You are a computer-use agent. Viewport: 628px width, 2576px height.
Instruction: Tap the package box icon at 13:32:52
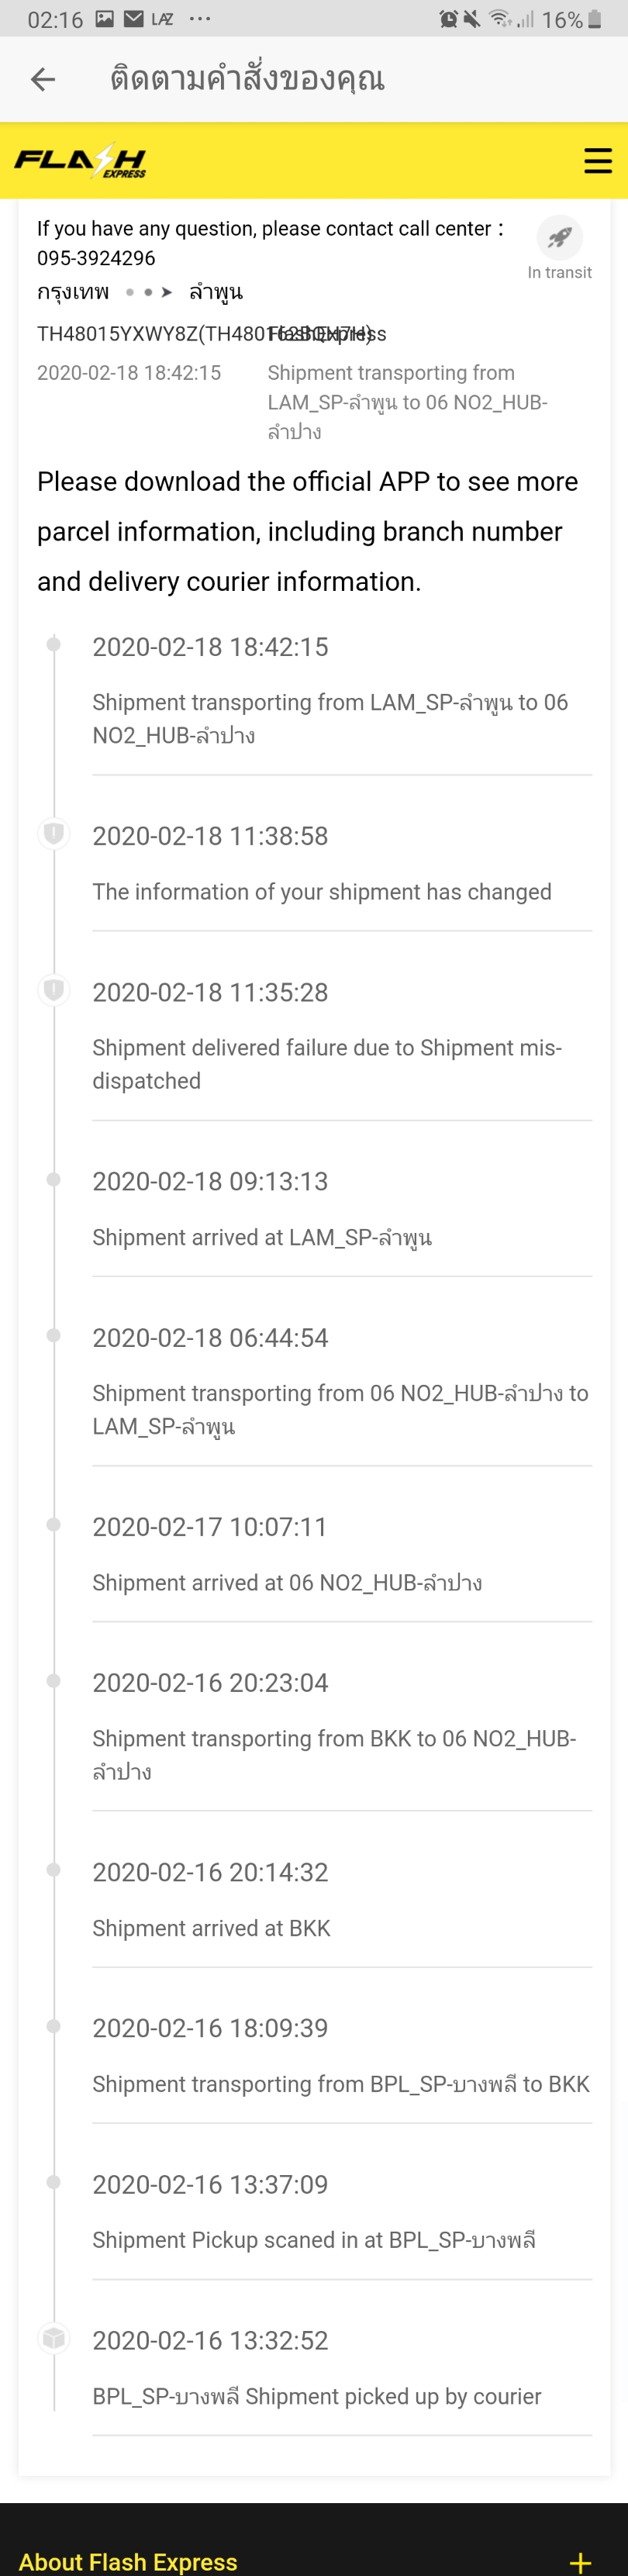click(x=54, y=2337)
